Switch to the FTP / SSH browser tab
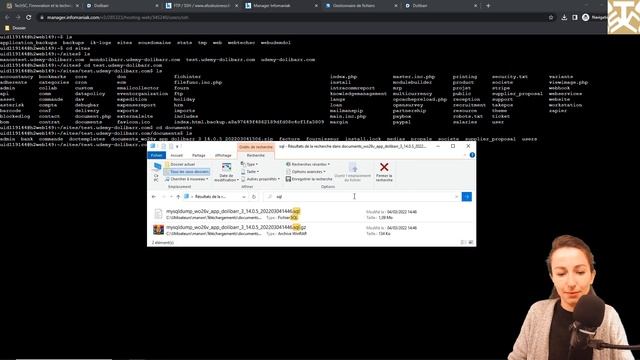 (x=201, y=6)
